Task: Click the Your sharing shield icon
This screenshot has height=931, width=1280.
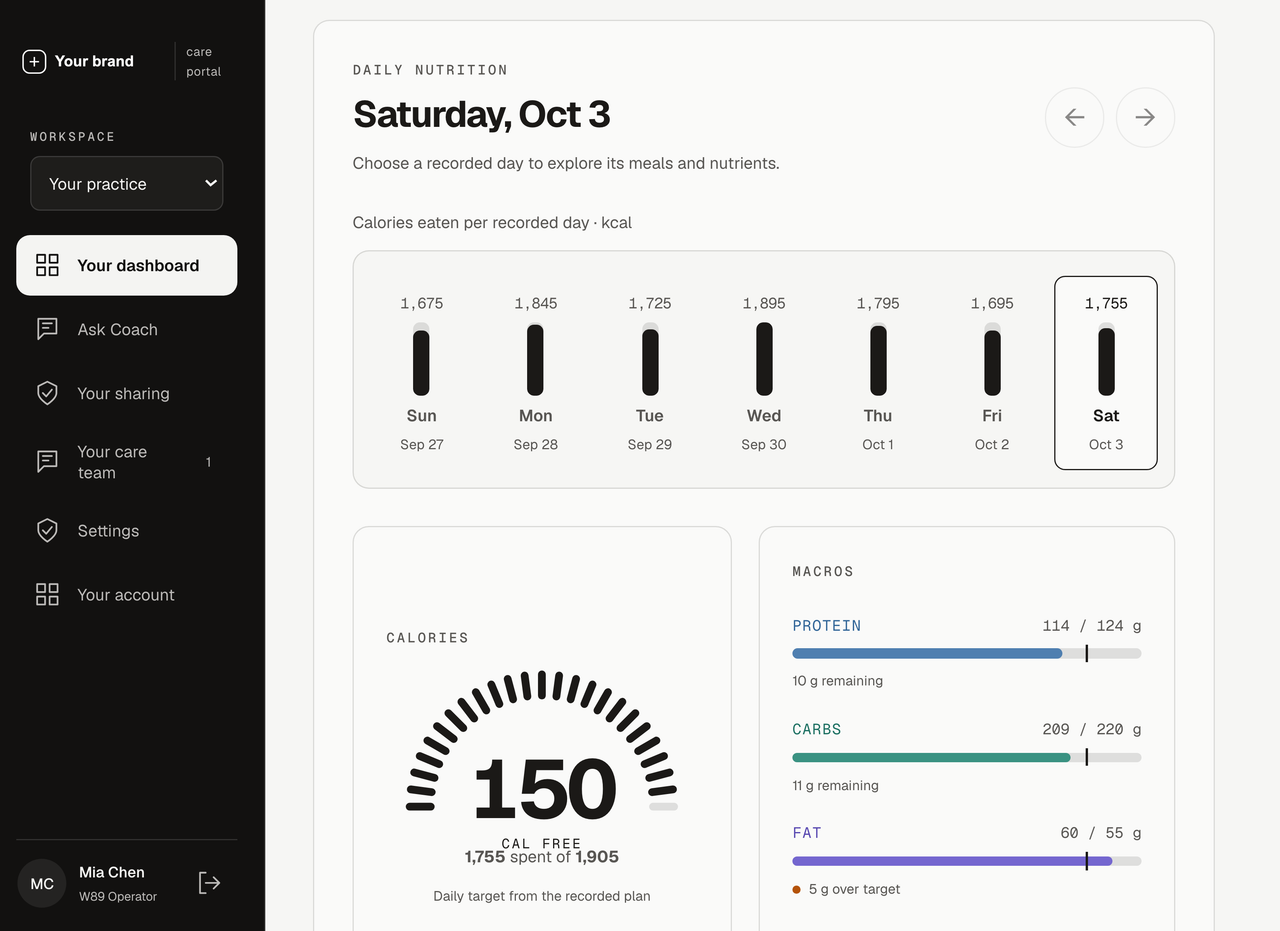Action: coord(47,393)
